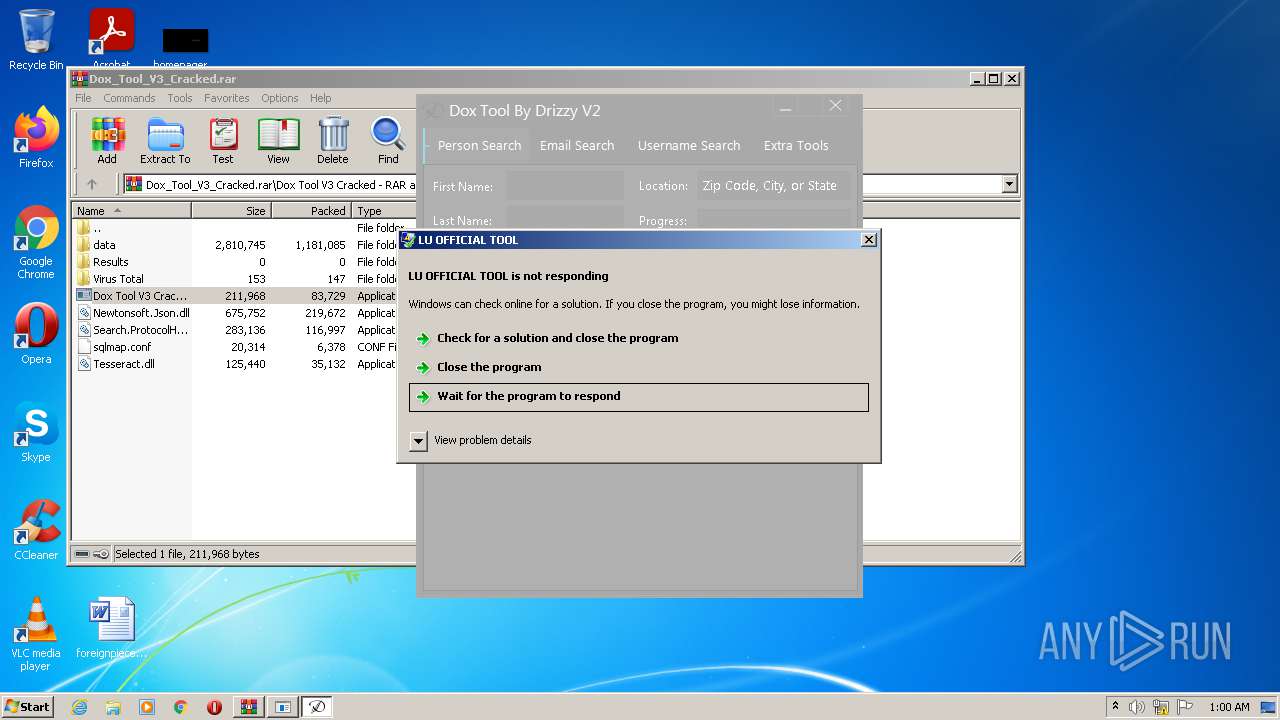This screenshot has width=1280, height=720.
Task: Open the Recycle Bin desktop icon
Action: [x=36, y=40]
